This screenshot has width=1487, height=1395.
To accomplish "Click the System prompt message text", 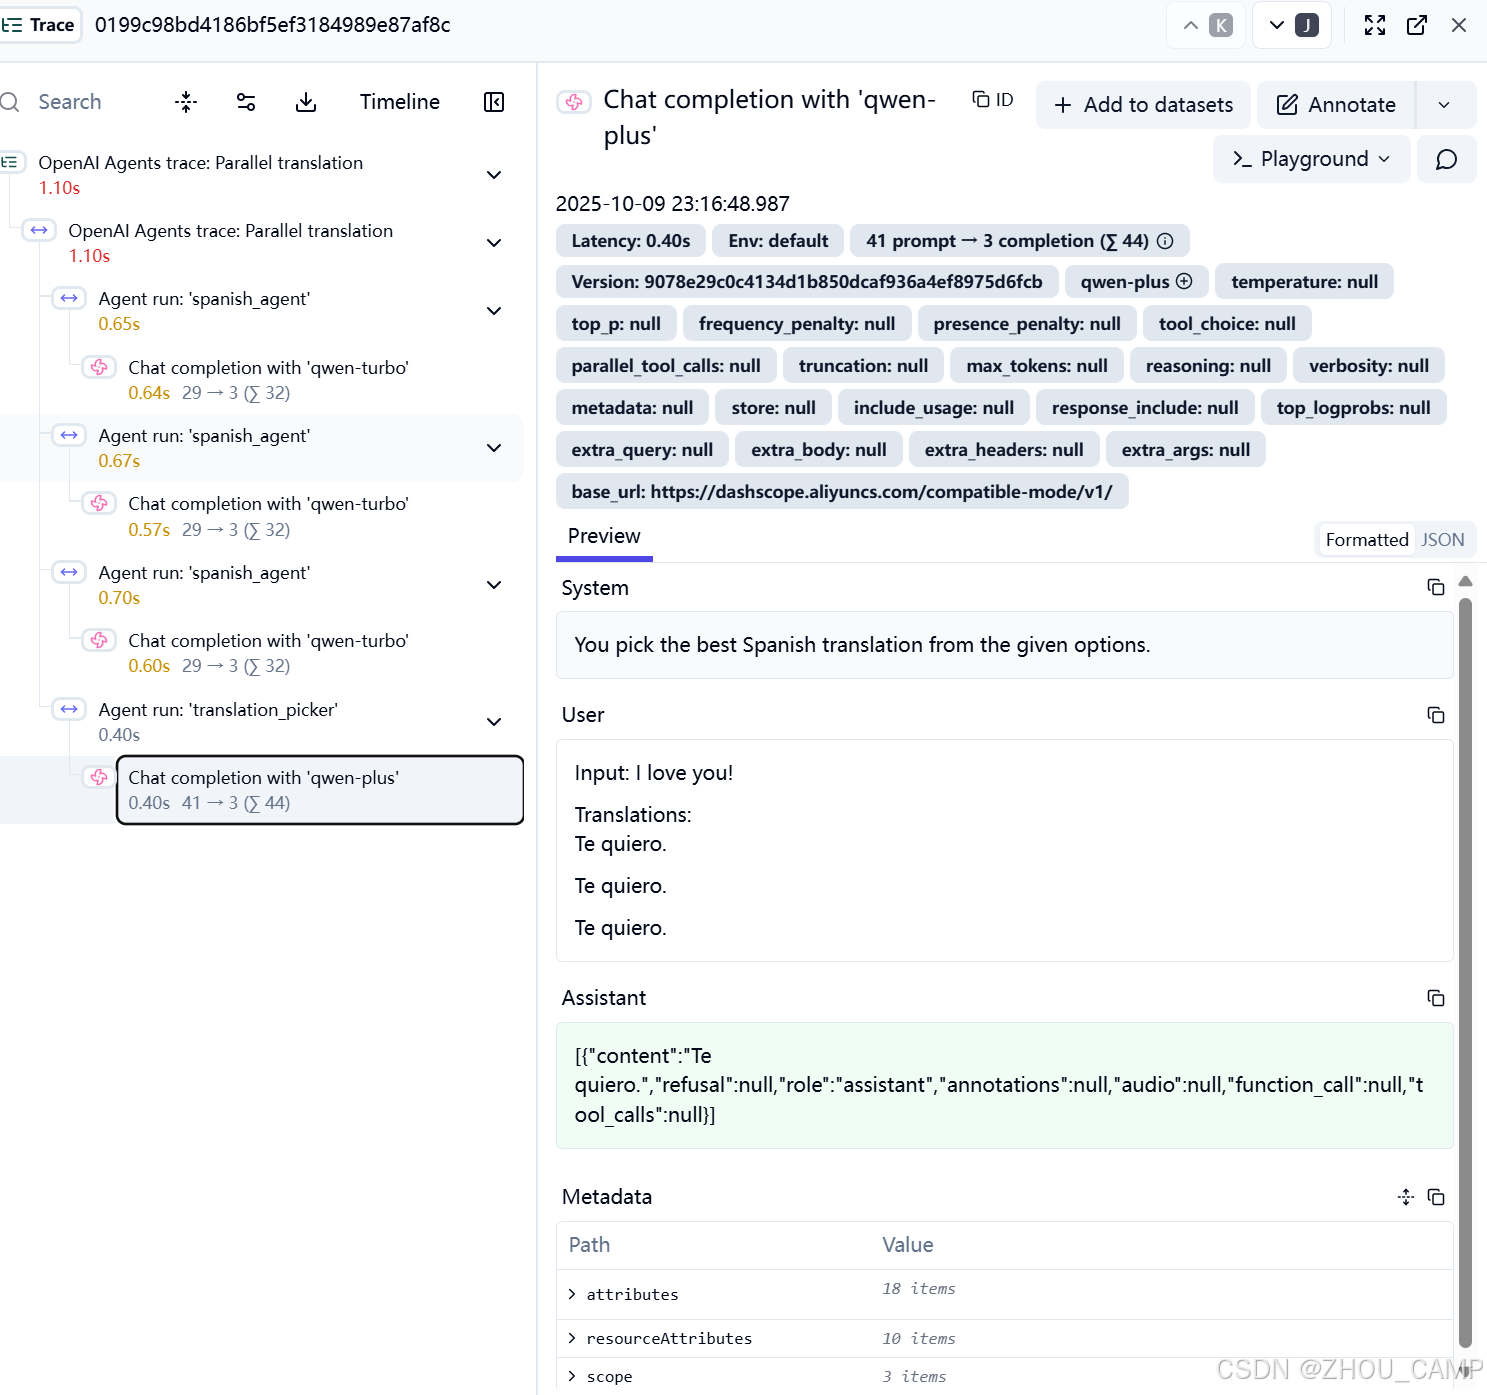I will click(x=862, y=645).
